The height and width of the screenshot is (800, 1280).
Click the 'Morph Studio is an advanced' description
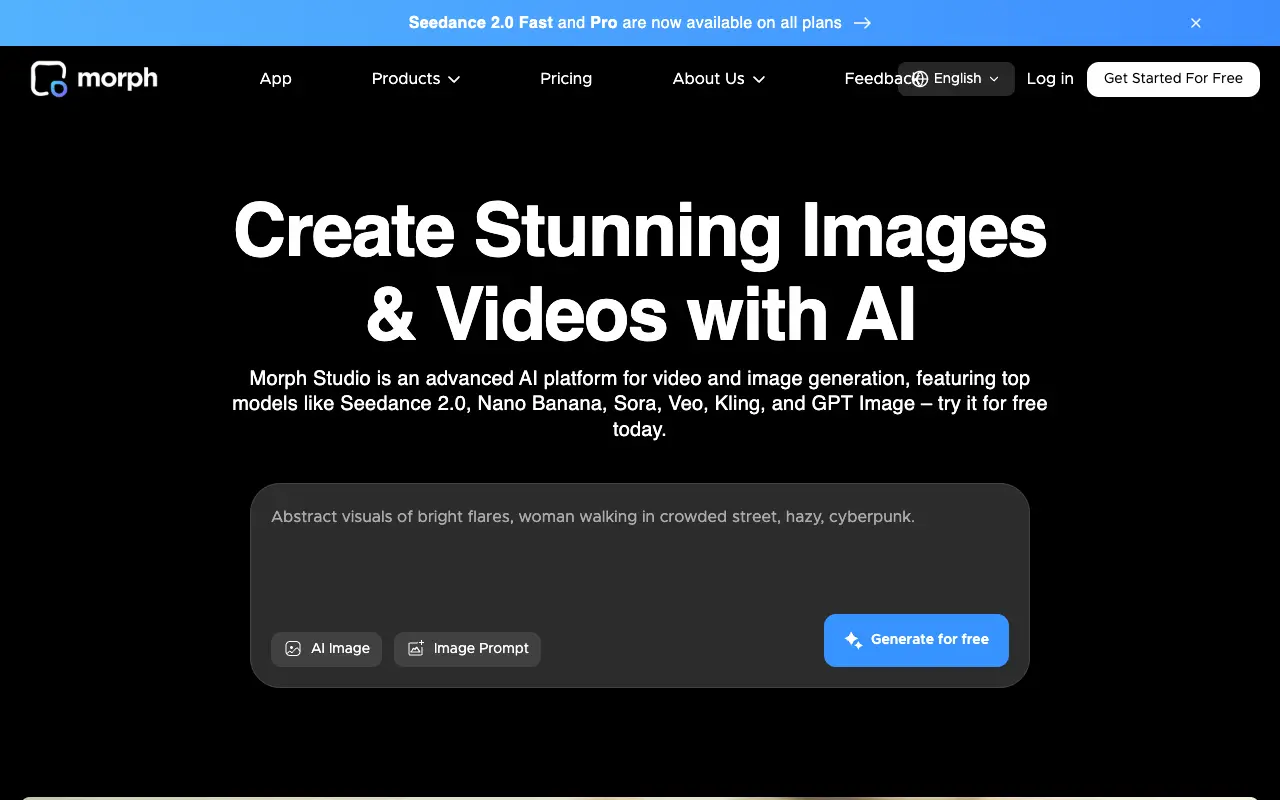[x=640, y=404]
